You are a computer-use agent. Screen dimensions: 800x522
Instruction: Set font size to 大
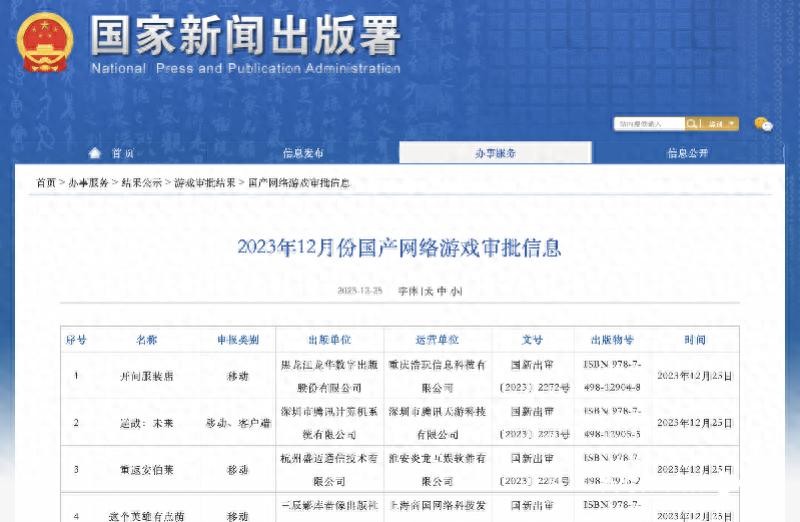[433, 291]
